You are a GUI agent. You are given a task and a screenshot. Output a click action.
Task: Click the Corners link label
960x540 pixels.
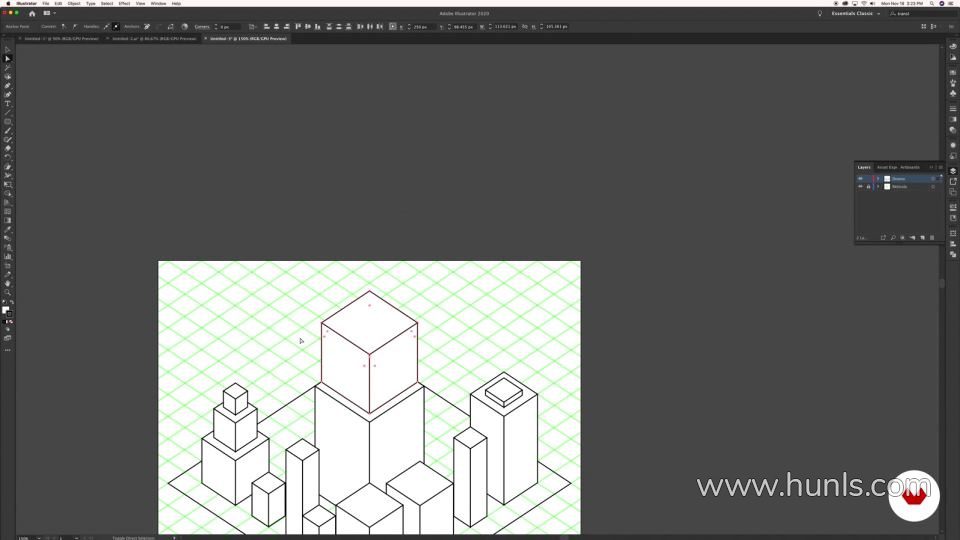(x=202, y=27)
